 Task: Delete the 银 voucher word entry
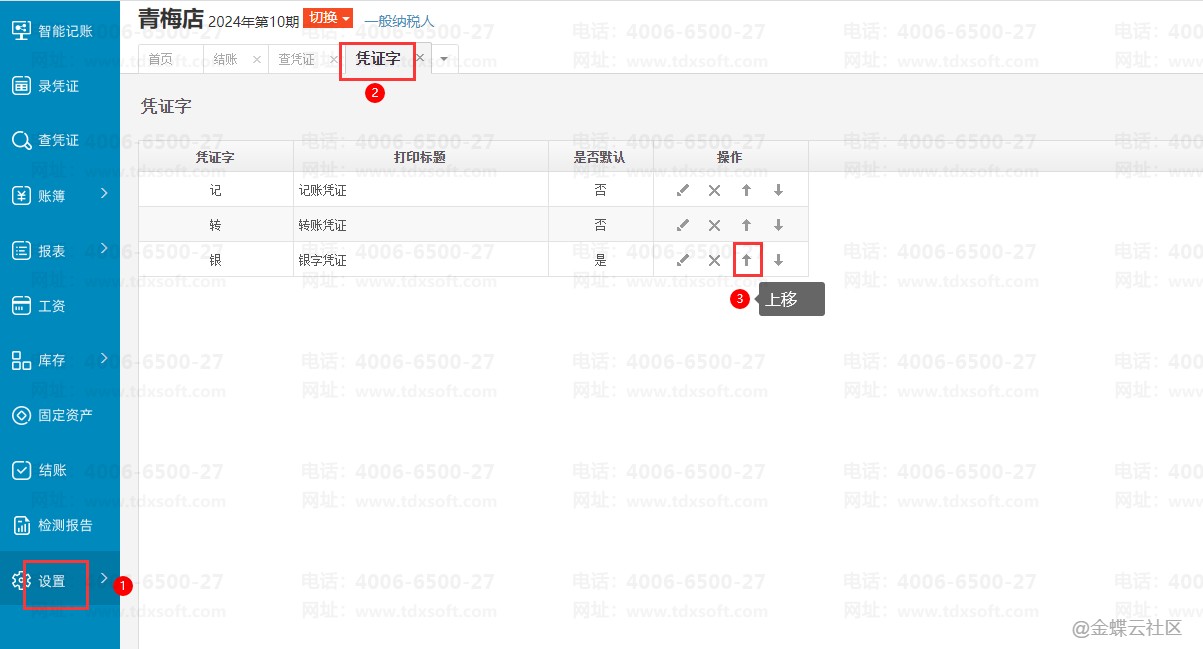pyautogui.click(x=714, y=260)
